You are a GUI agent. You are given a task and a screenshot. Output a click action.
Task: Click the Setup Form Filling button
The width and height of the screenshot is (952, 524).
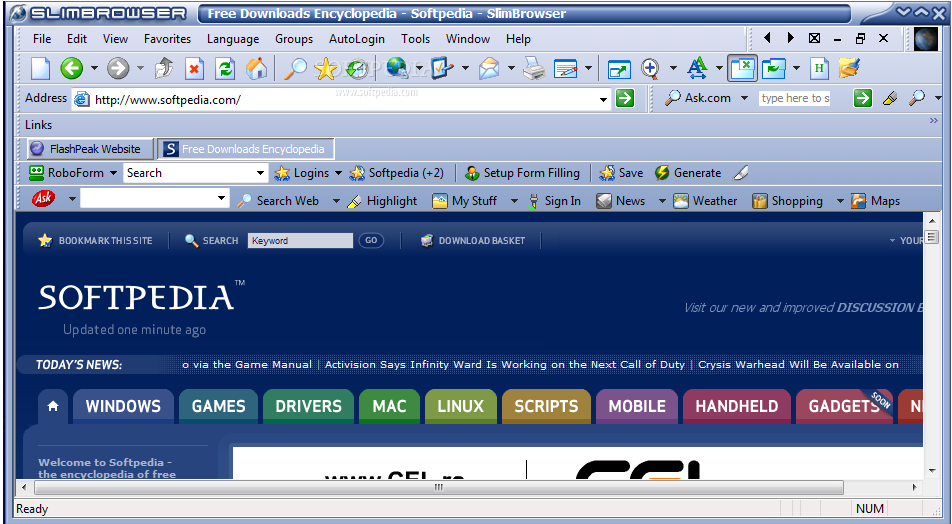coord(522,173)
